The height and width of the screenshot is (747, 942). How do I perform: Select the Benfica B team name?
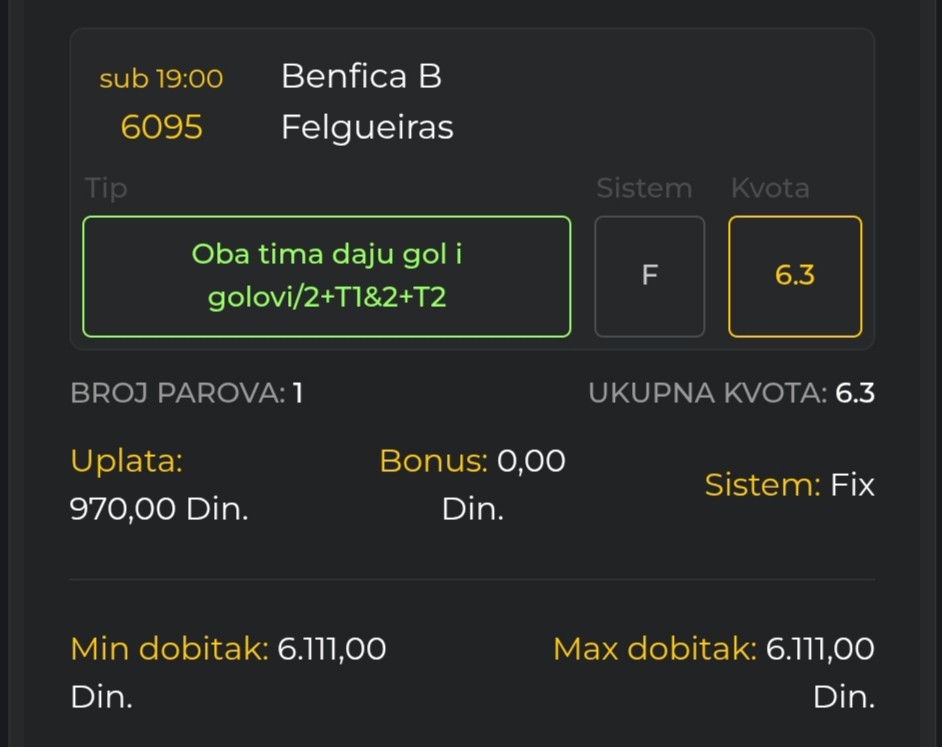(x=361, y=76)
